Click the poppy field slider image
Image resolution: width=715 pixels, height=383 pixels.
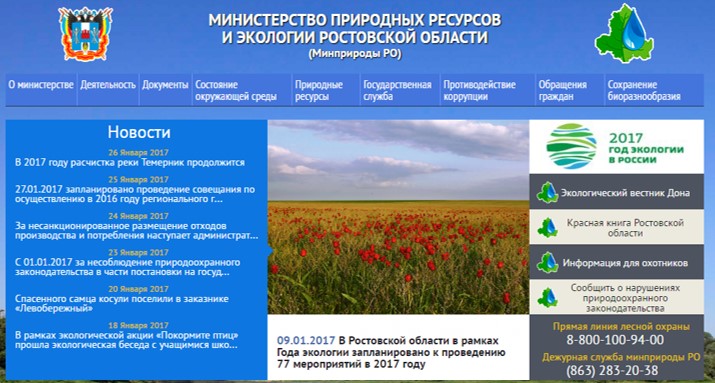(398, 217)
